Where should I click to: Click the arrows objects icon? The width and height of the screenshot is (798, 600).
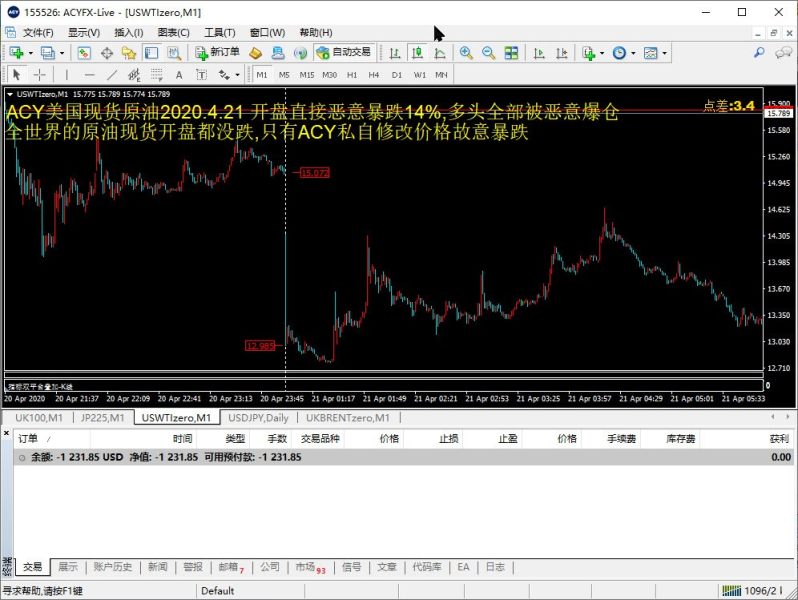pyautogui.click(x=224, y=75)
